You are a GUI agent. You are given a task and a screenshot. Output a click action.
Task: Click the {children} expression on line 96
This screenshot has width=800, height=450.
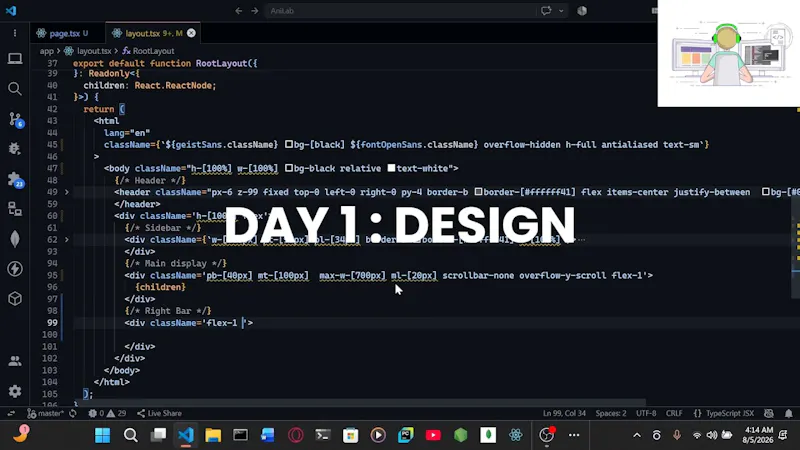click(x=160, y=287)
